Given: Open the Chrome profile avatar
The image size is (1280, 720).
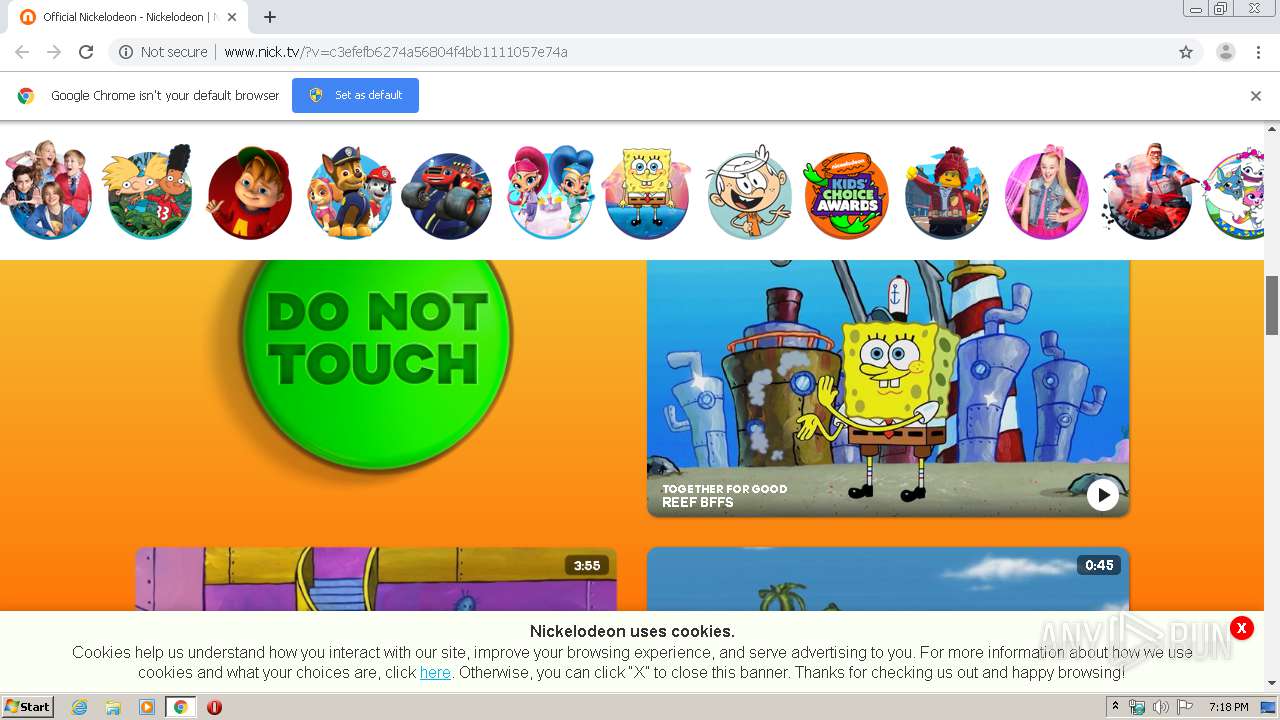Looking at the screenshot, I should tap(1226, 52).
